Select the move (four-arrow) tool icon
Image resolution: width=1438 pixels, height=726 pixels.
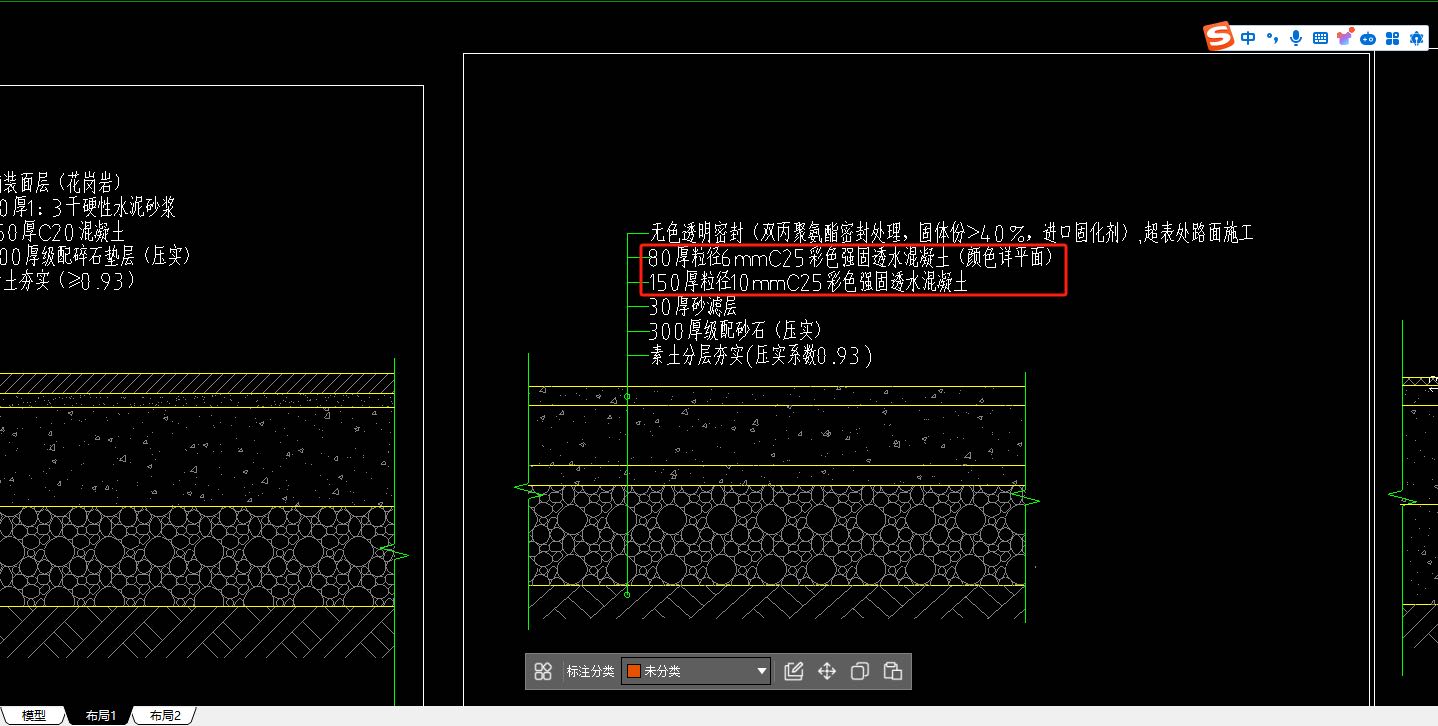pyautogui.click(x=827, y=671)
